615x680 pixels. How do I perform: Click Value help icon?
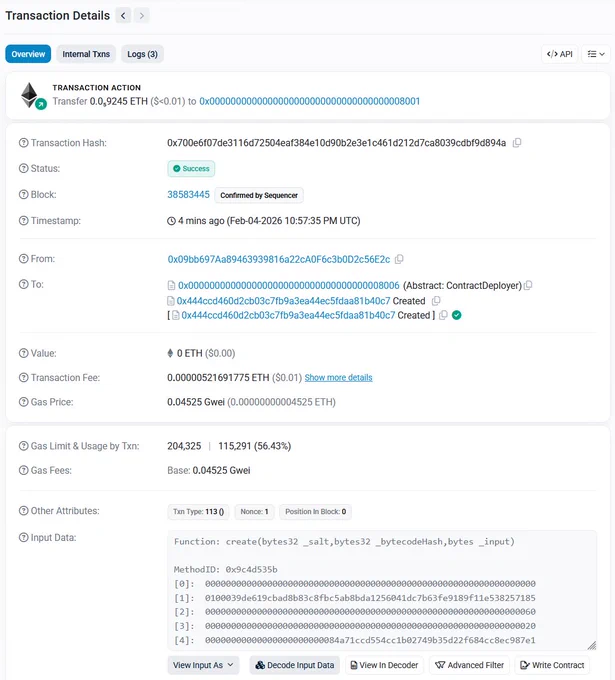(23, 353)
